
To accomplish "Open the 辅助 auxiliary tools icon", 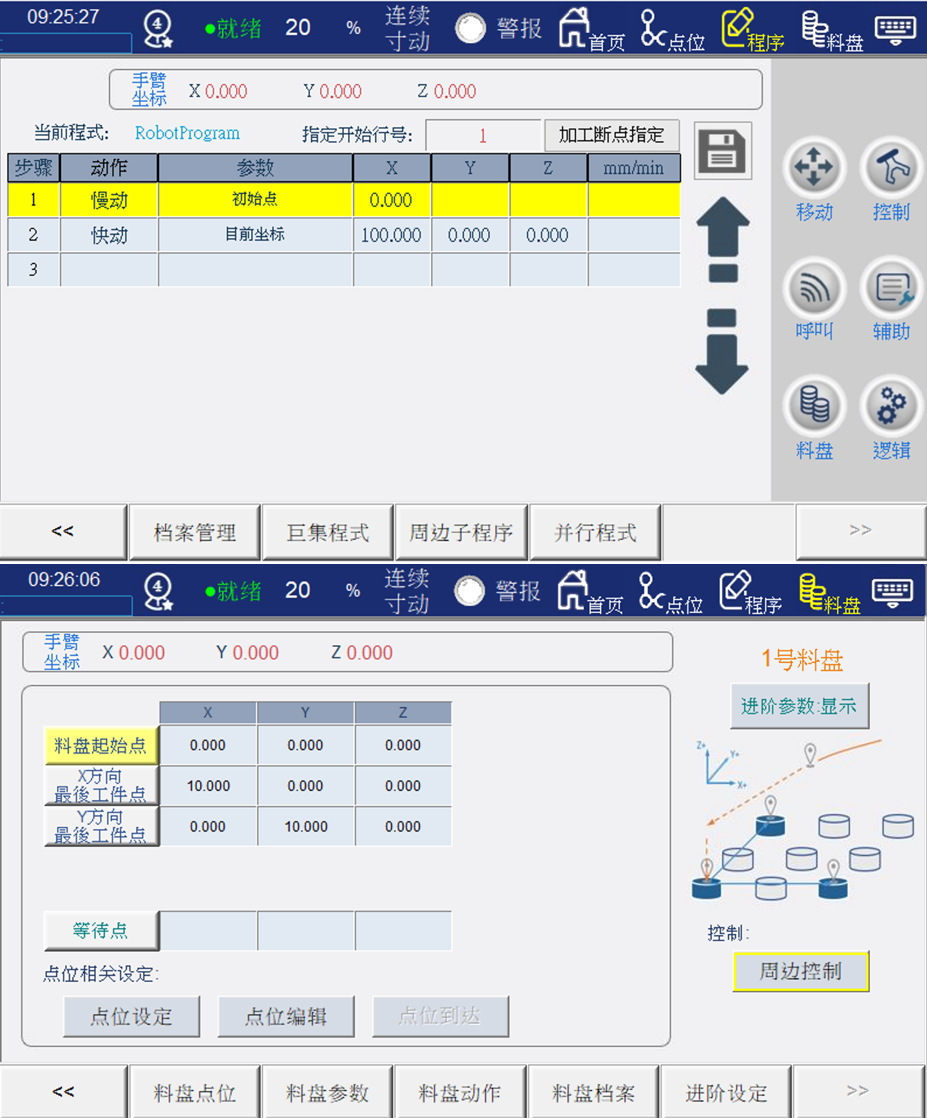I will 891,289.
